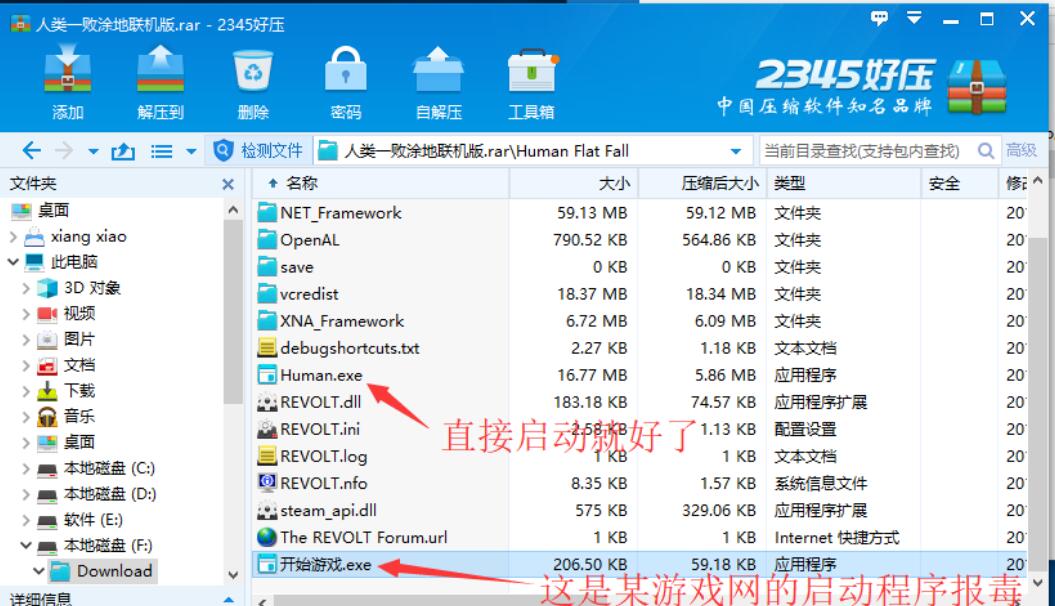Expand the 本地磁盘 (C:) tree node
The image size is (1055, 606).
pos(26,468)
